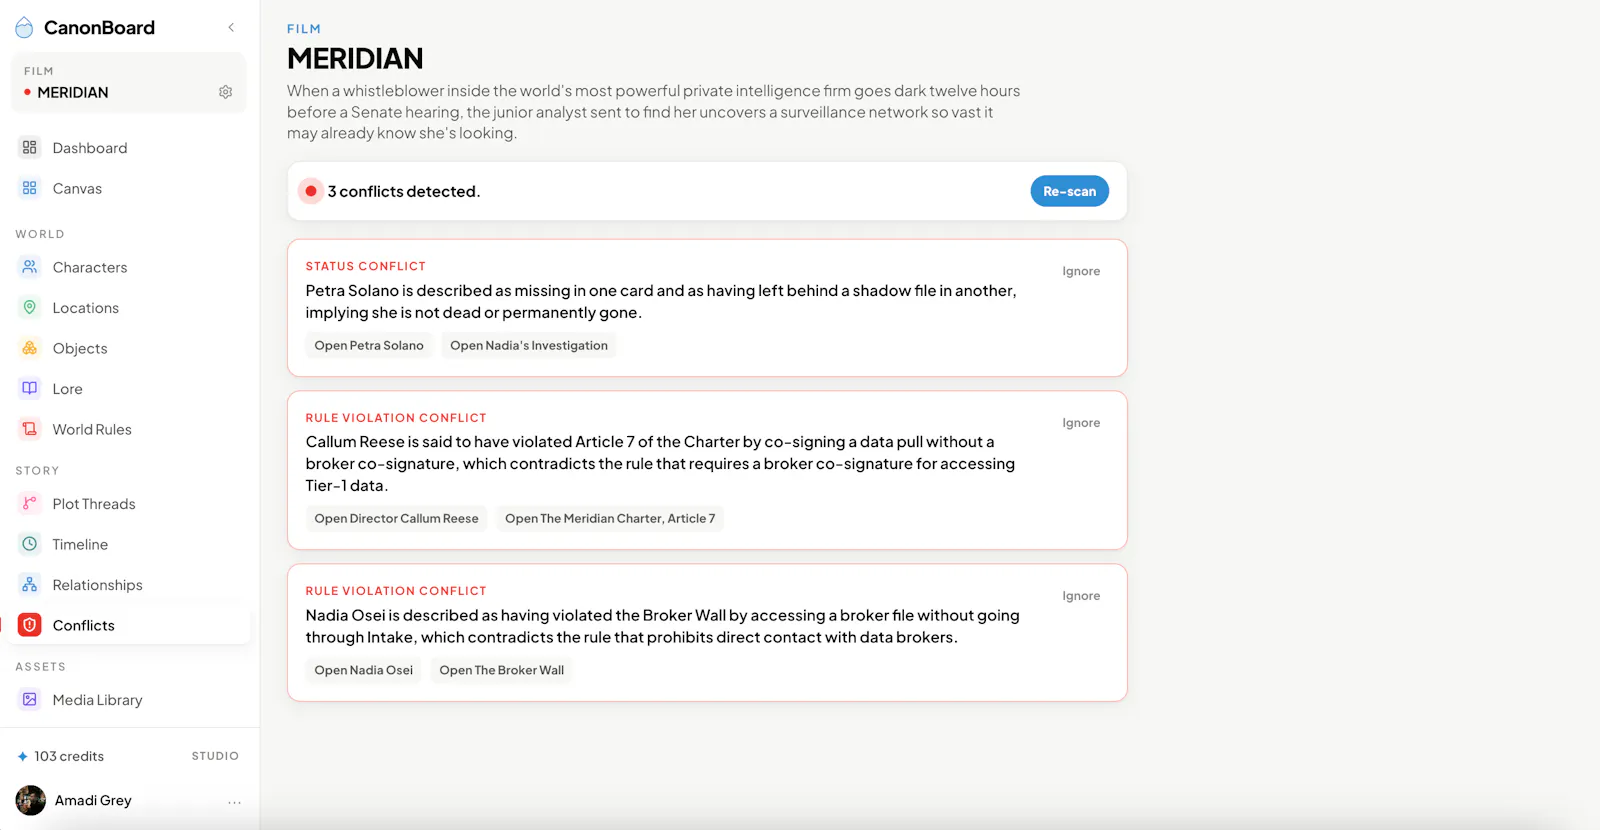1600x830 pixels.
Task: Click Open Petra Solano
Action: coord(369,346)
